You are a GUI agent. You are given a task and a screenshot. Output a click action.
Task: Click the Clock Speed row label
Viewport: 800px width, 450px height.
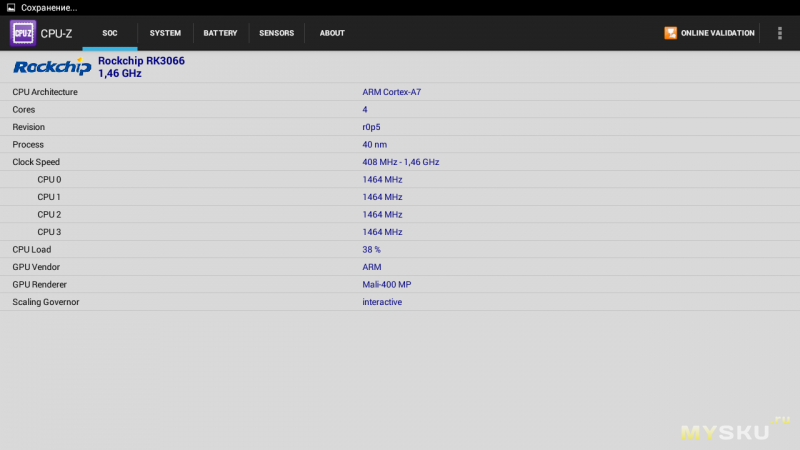(x=36, y=162)
